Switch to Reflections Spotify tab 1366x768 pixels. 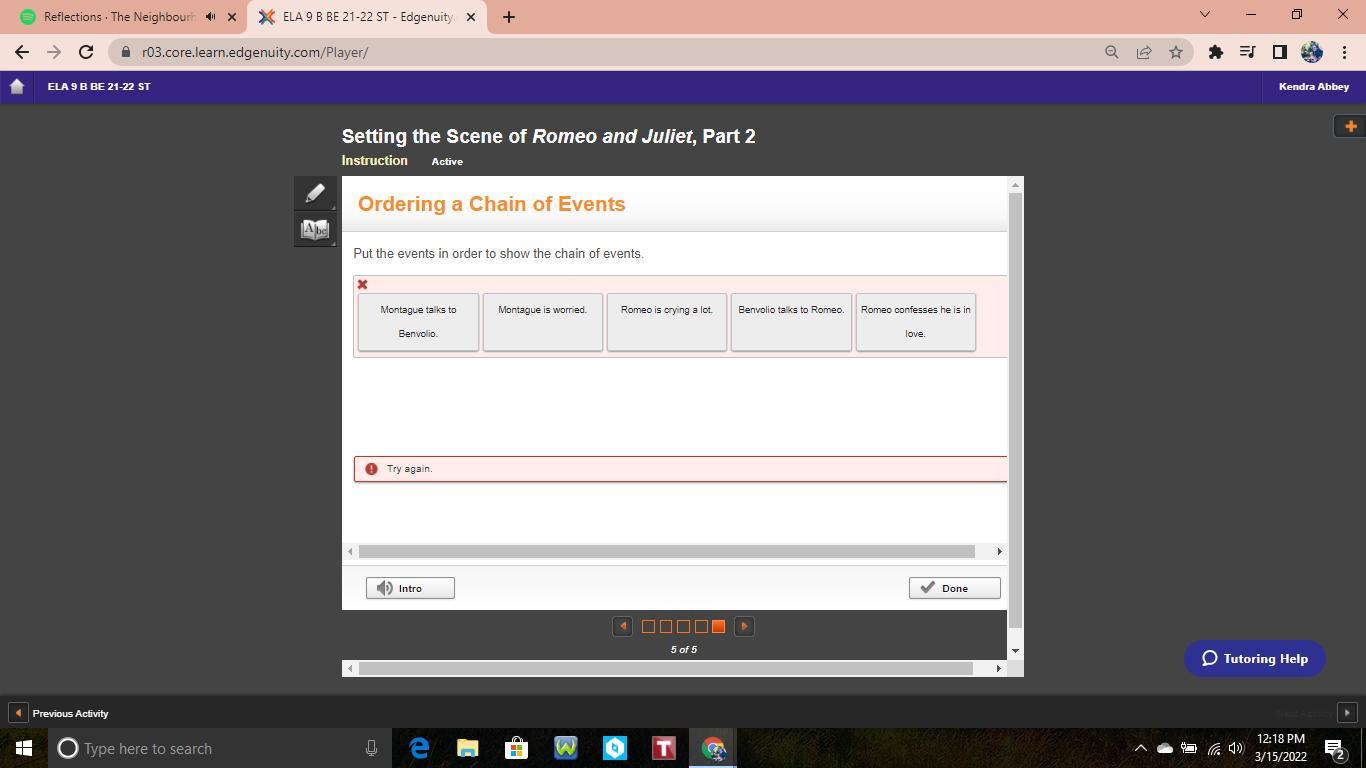[110, 17]
